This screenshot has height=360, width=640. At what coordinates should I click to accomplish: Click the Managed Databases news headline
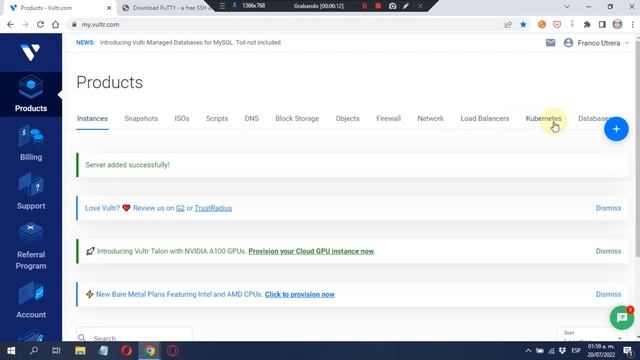pyautogui.click(x=190, y=42)
